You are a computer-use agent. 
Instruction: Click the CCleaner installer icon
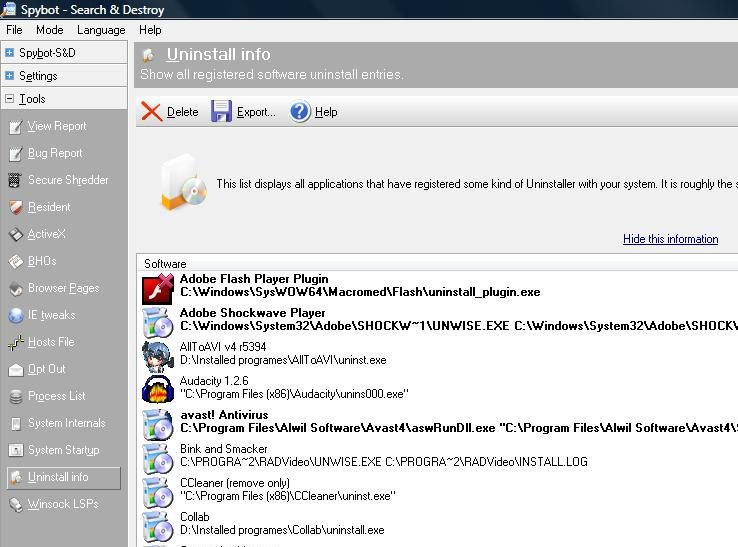(158, 492)
